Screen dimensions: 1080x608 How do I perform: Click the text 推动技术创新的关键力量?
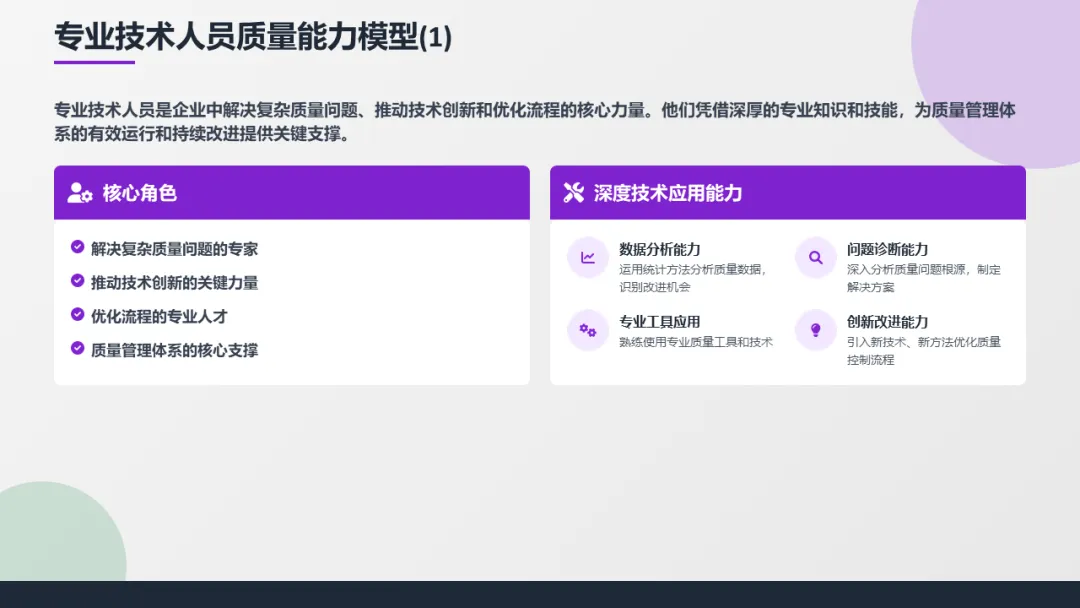click(x=174, y=282)
